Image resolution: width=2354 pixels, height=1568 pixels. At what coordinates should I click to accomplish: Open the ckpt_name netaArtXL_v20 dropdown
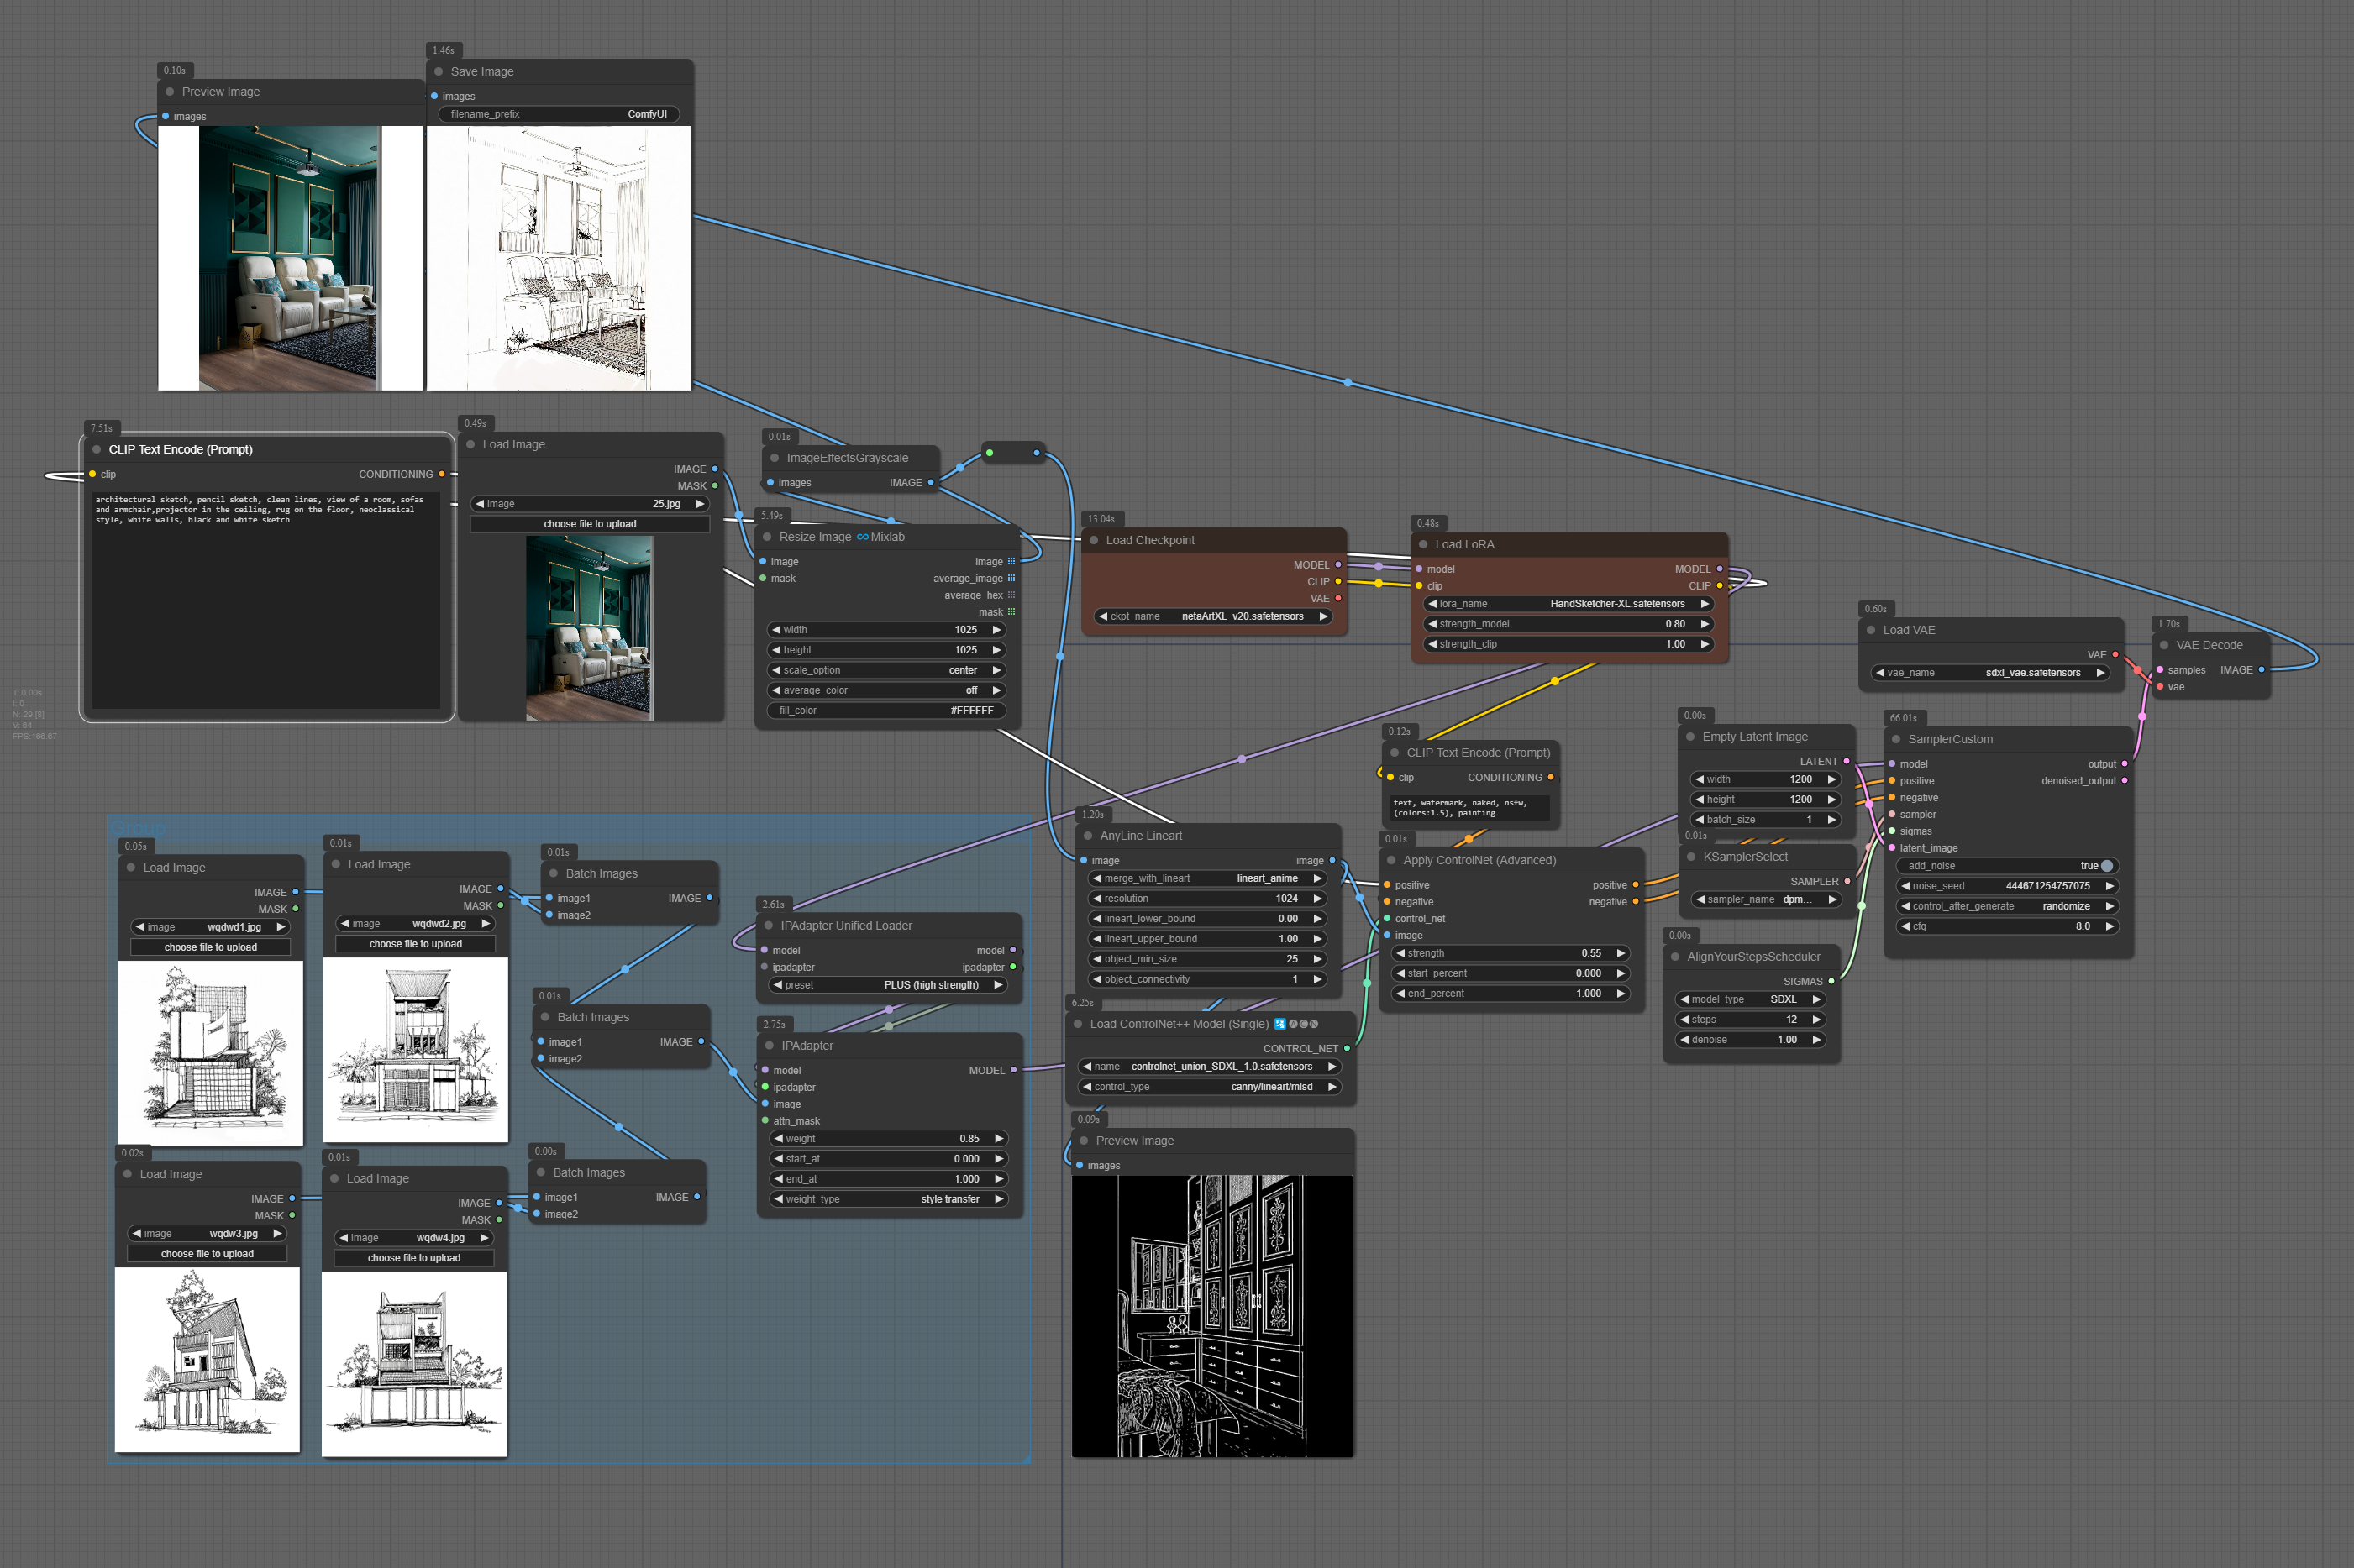1213,616
